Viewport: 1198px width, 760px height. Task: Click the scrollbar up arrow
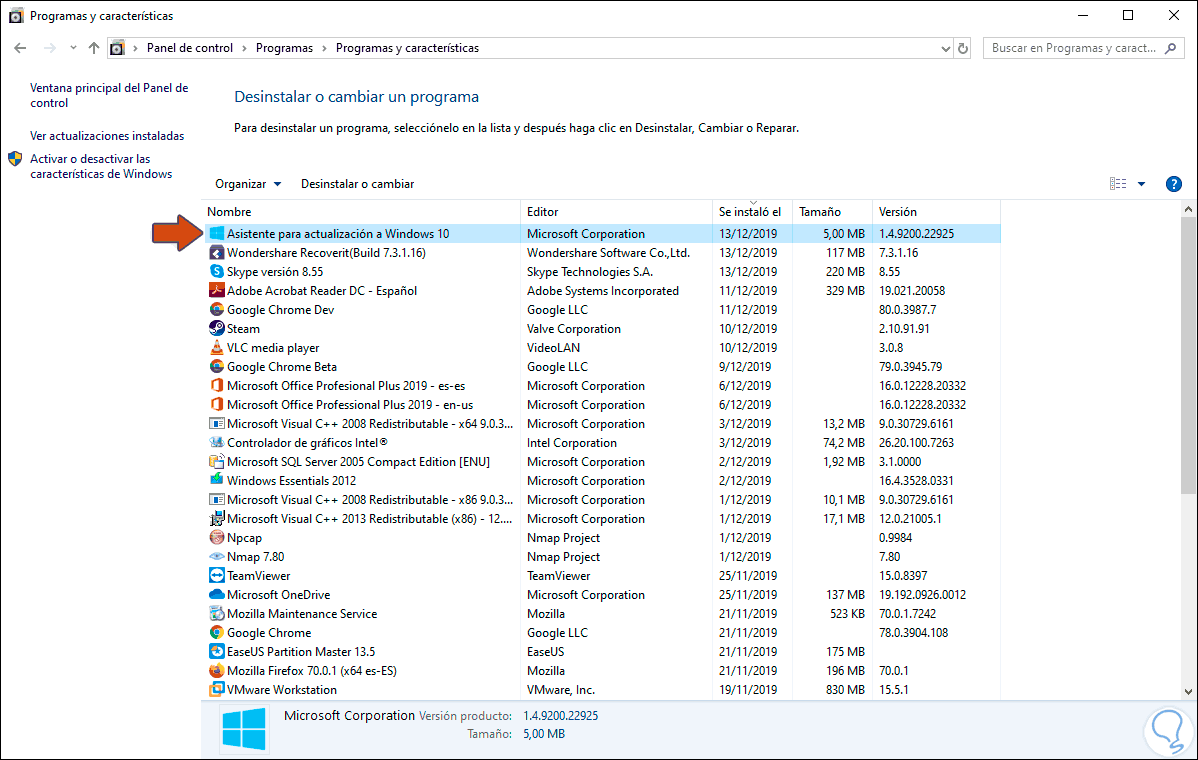click(x=1188, y=209)
